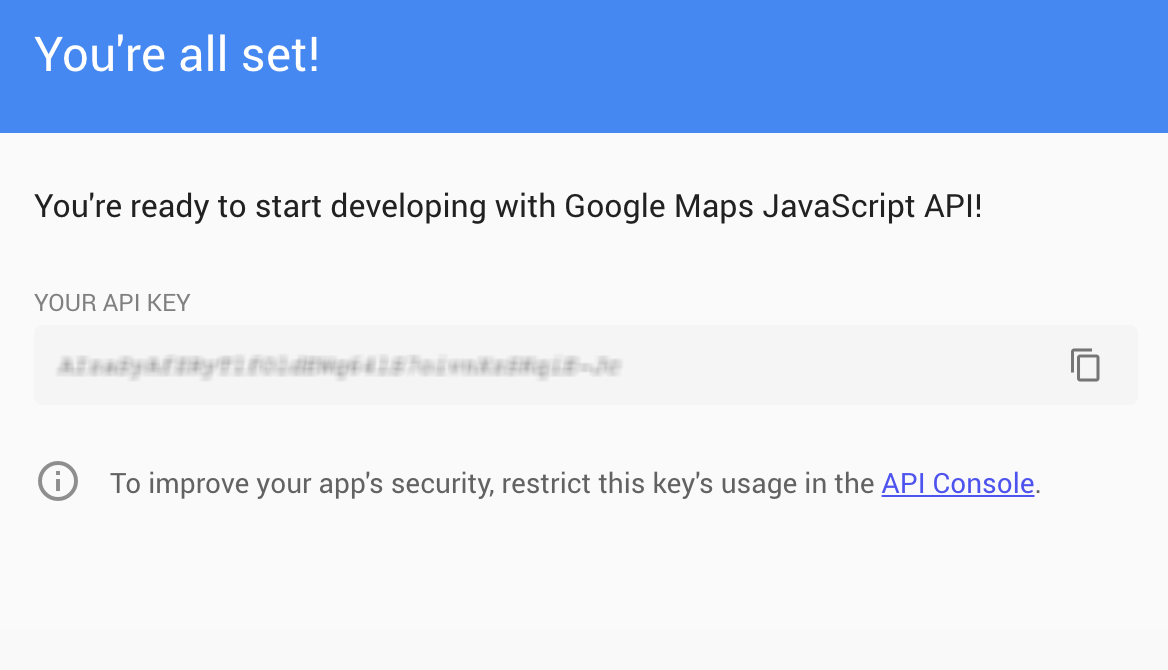Select the blurred API key text
1168x670 pixels.
point(340,366)
